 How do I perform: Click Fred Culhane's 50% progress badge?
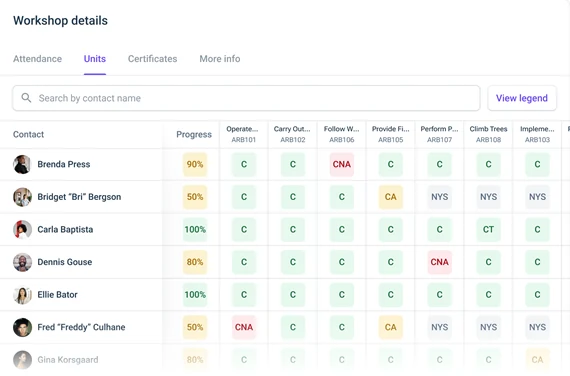click(x=195, y=327)
